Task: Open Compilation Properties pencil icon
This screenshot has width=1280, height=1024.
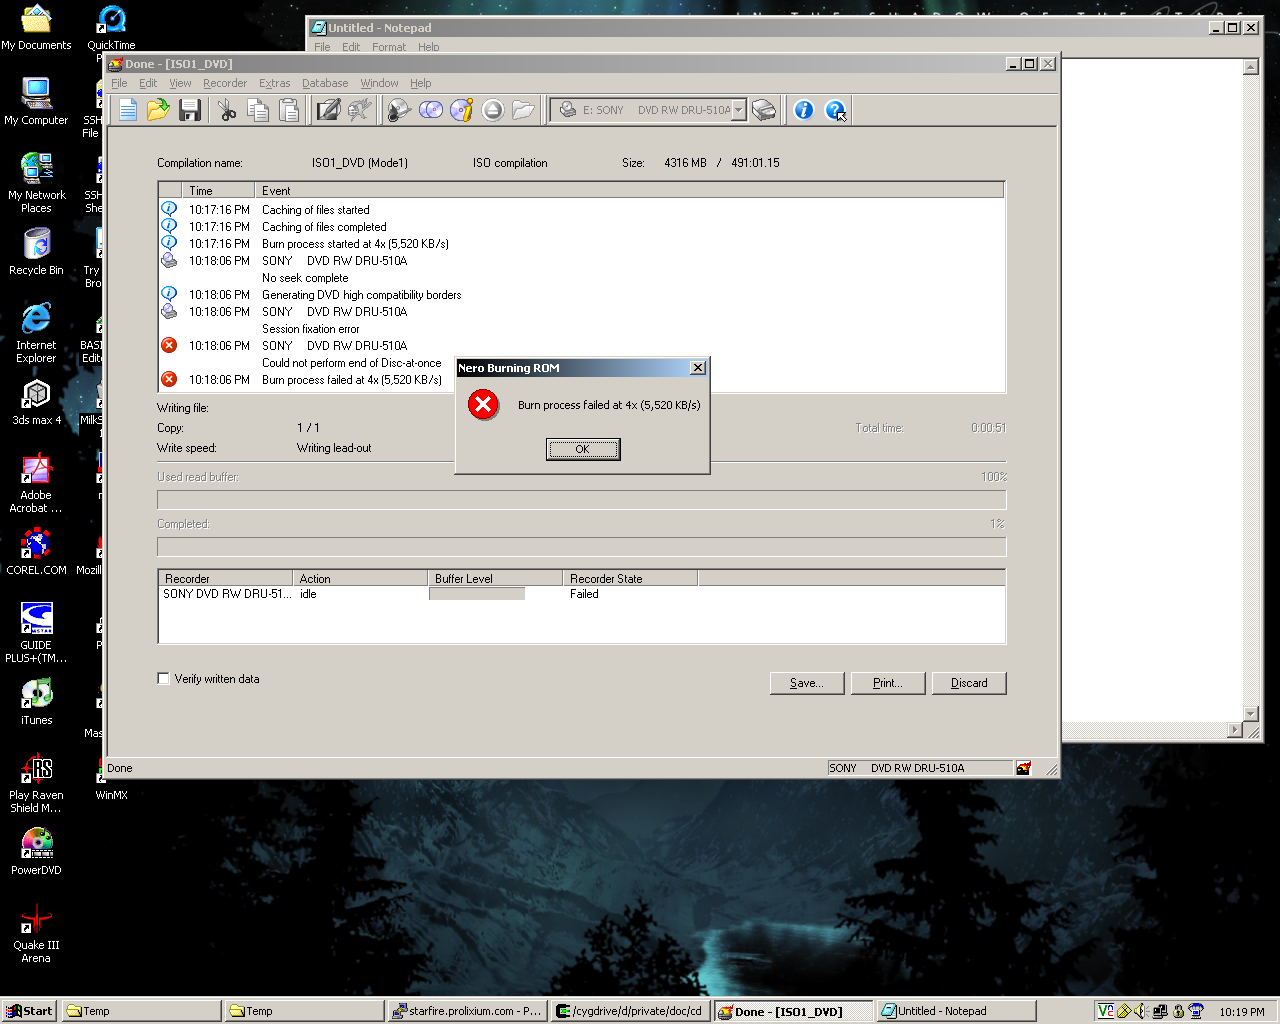Action: pos(328,110)
